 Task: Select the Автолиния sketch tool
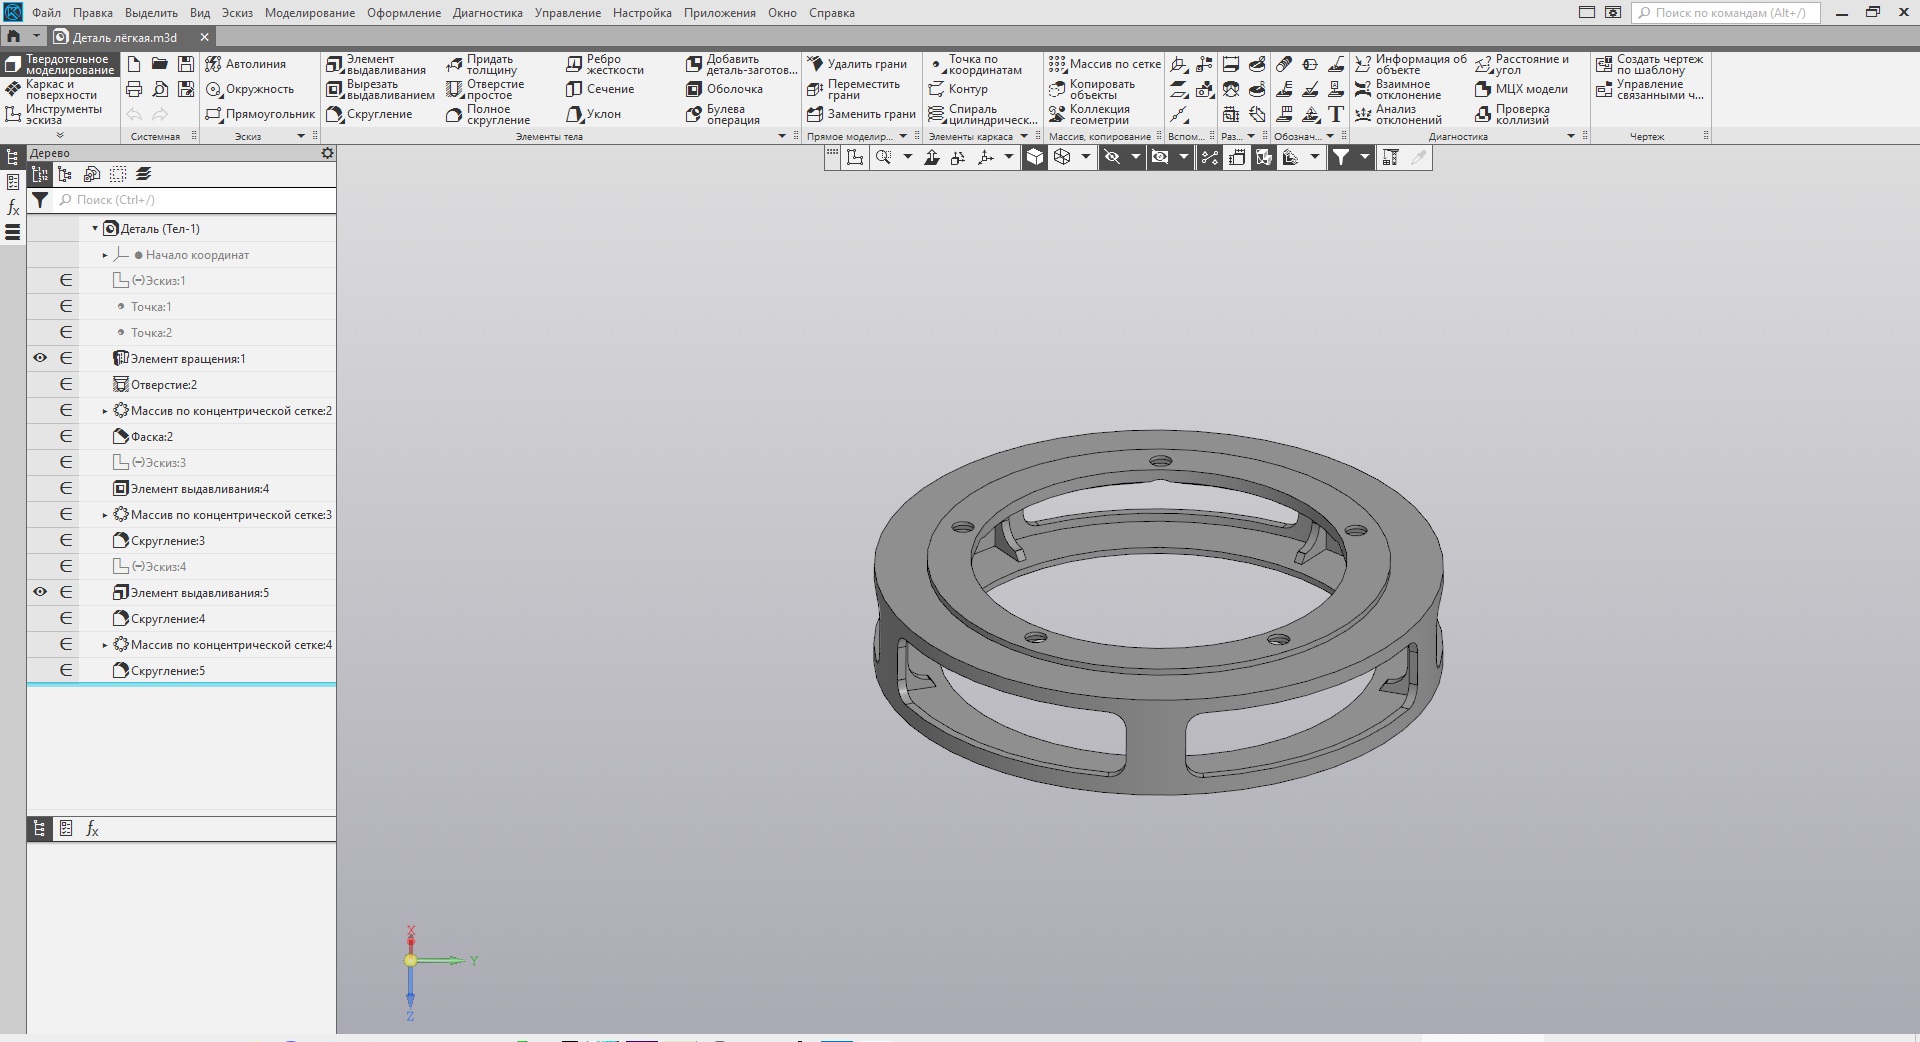pyautogui.click(x=246, y=64)
